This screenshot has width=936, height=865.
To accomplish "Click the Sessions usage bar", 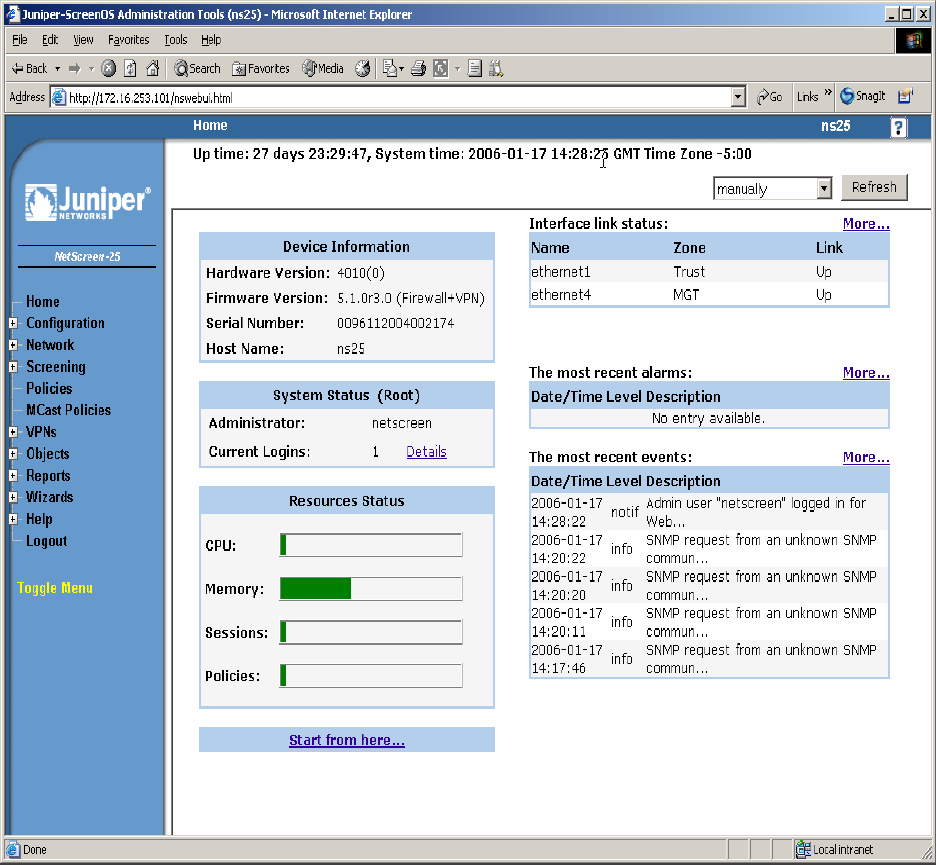I will 371,632.
